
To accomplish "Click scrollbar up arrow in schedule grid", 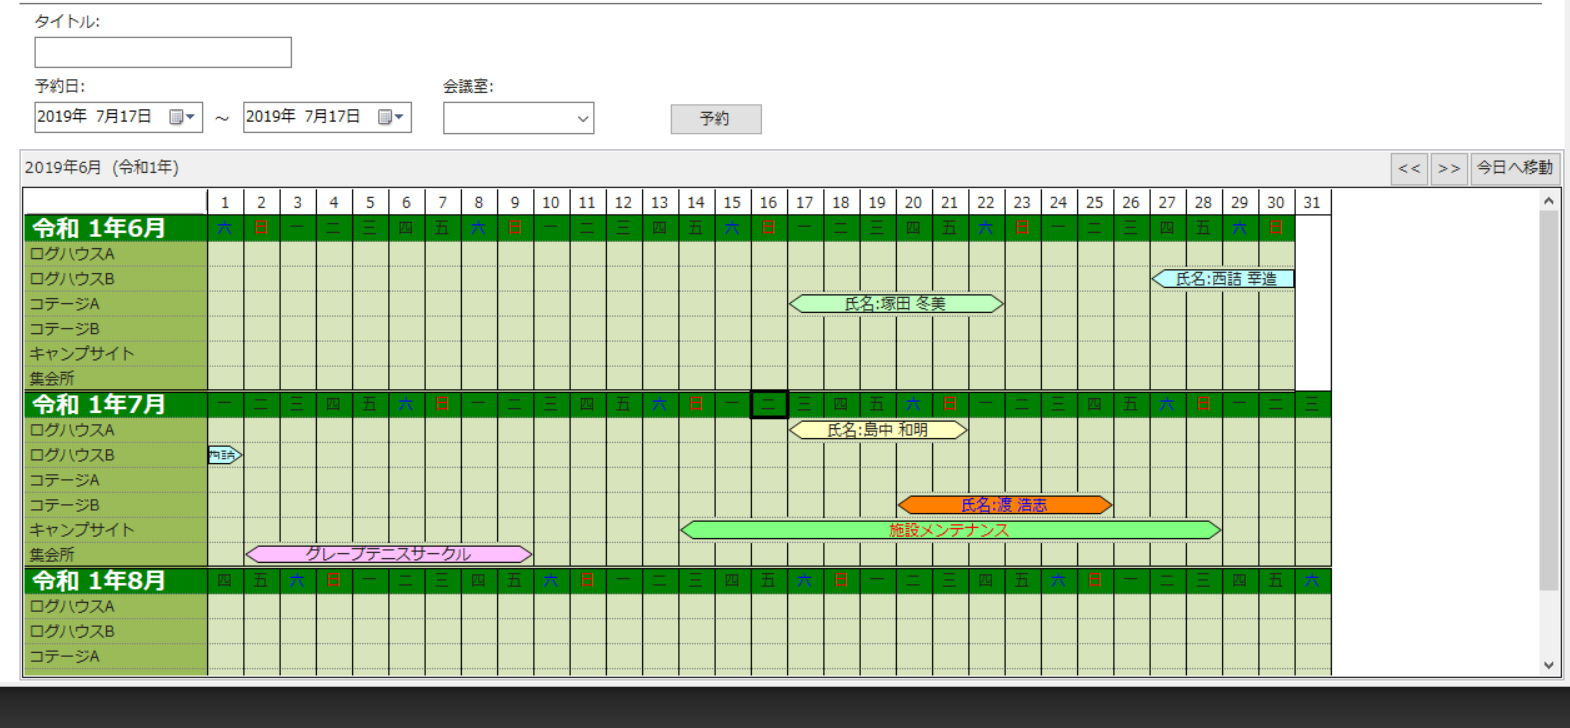I will coord(1549,201).
